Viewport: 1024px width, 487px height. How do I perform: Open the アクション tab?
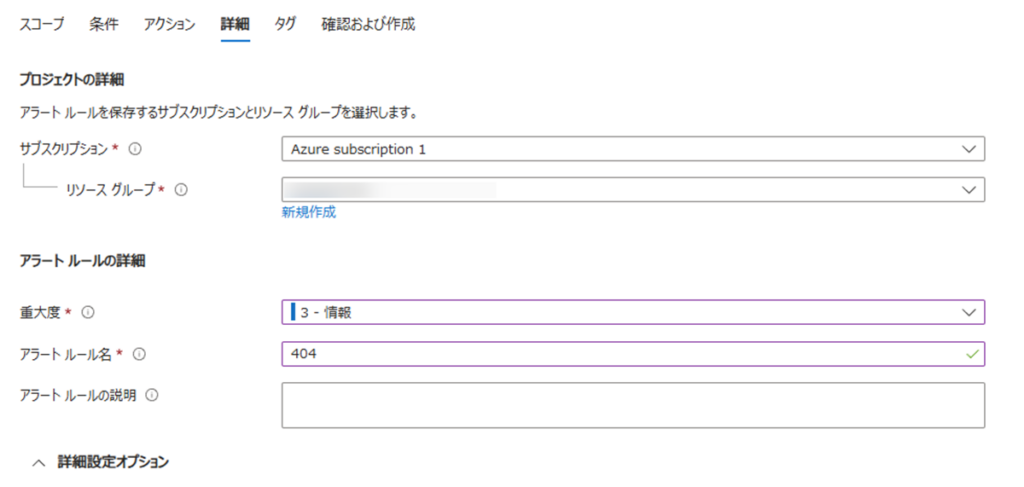point(169,25)
